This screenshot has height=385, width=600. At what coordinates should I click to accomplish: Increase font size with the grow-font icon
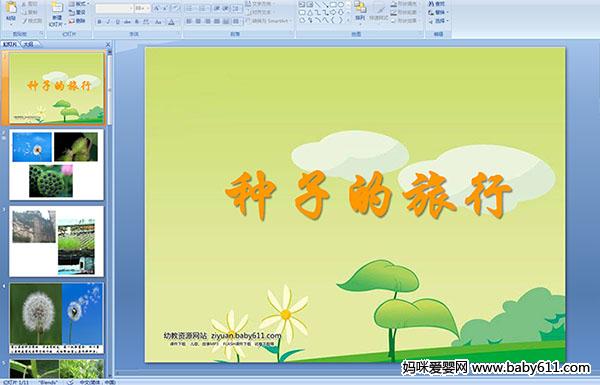[x=157, y=8]
